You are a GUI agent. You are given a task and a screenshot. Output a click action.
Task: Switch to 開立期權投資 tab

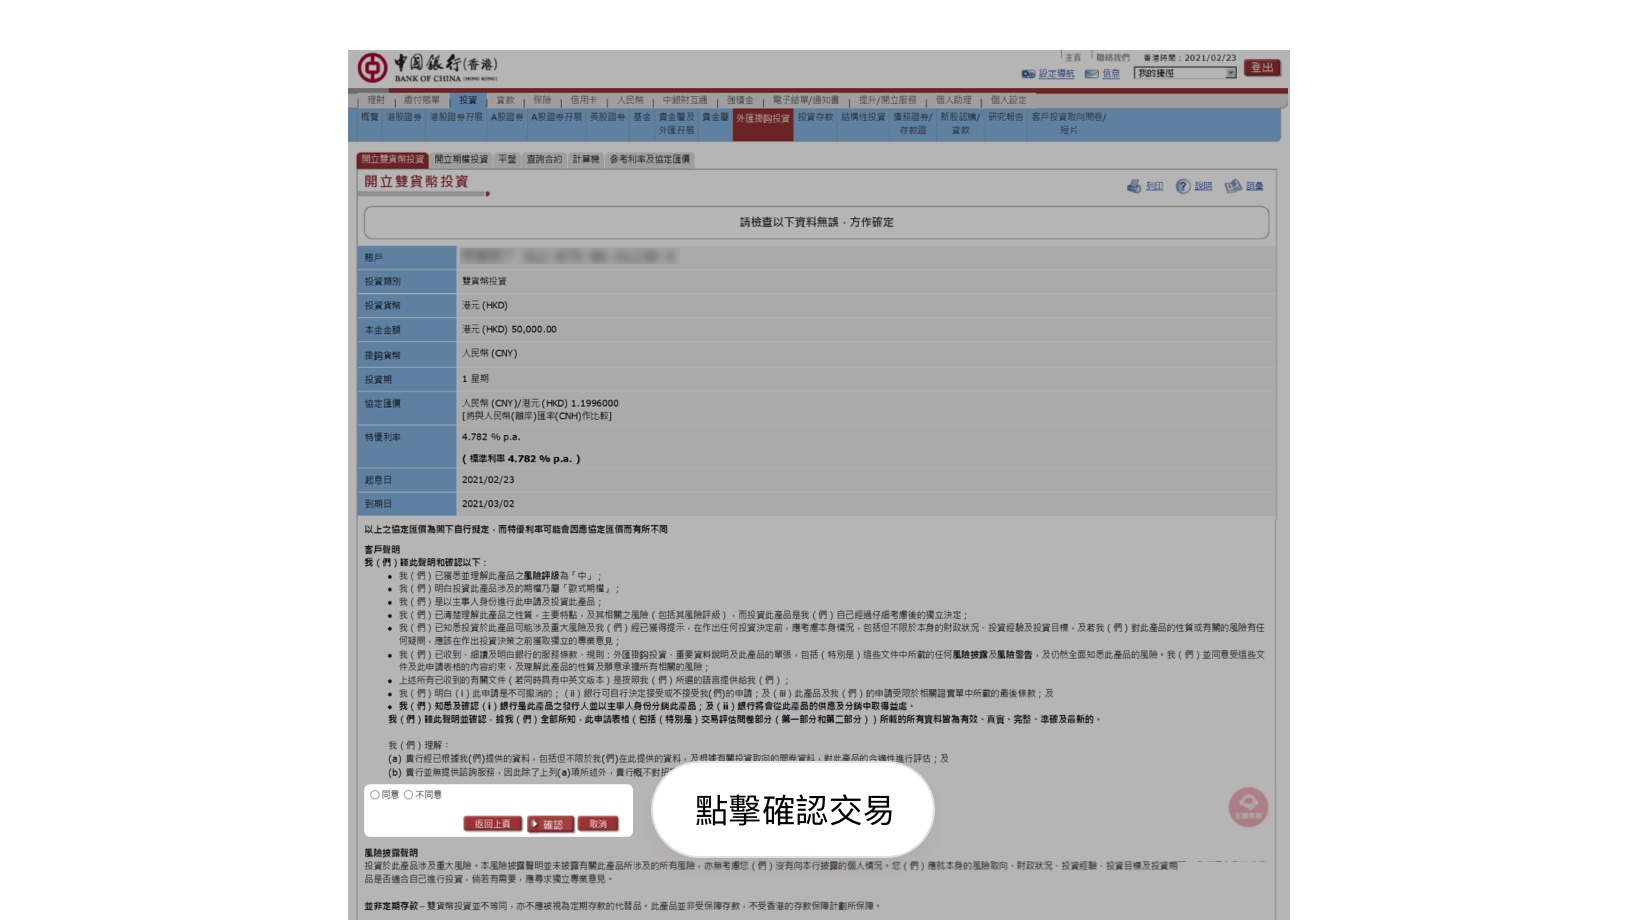pos(461,159)
